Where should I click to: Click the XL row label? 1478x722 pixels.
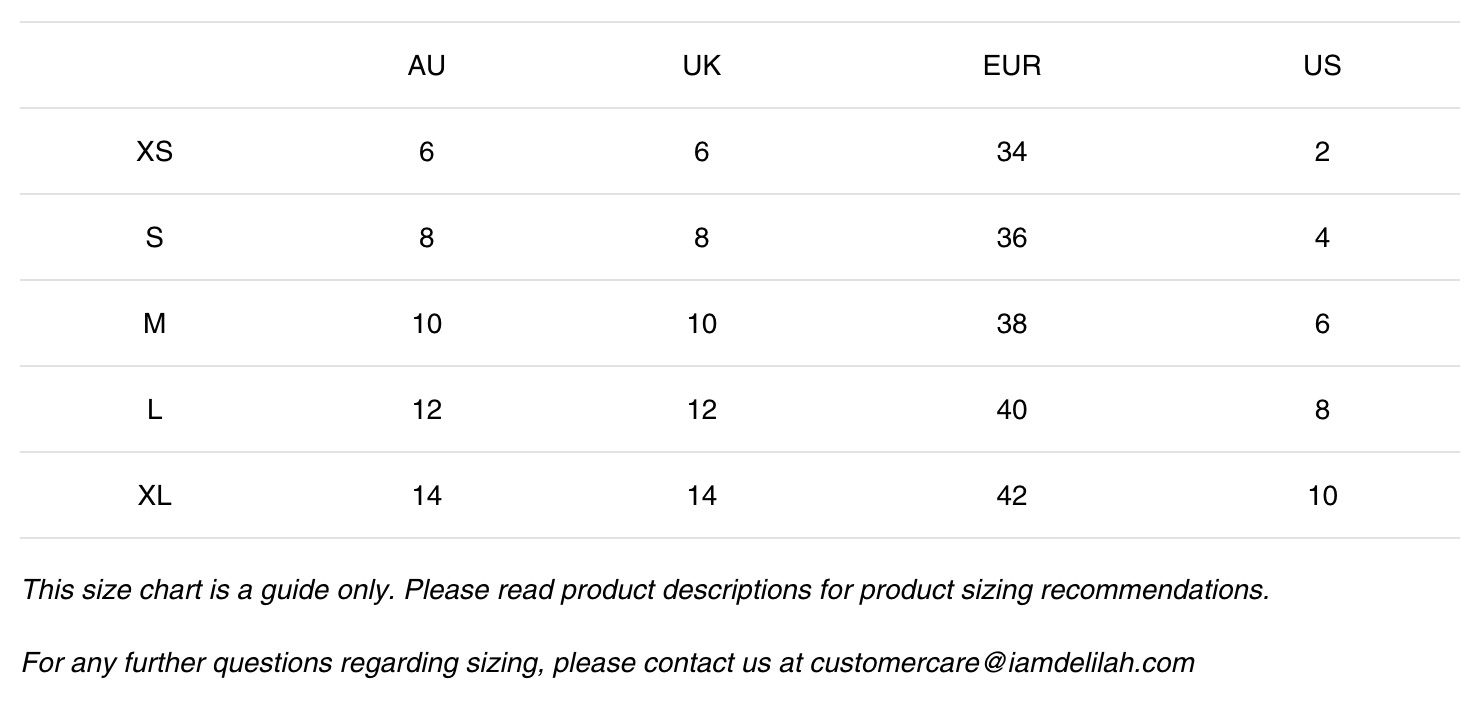click(x=154, y=496)
